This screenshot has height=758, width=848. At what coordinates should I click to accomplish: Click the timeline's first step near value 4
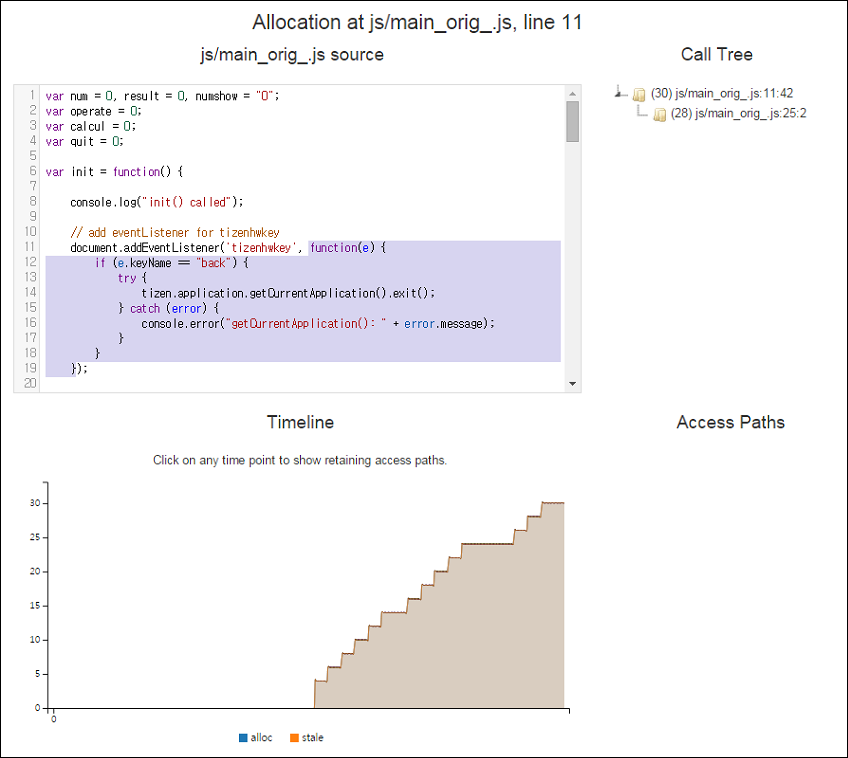[321, 681]
